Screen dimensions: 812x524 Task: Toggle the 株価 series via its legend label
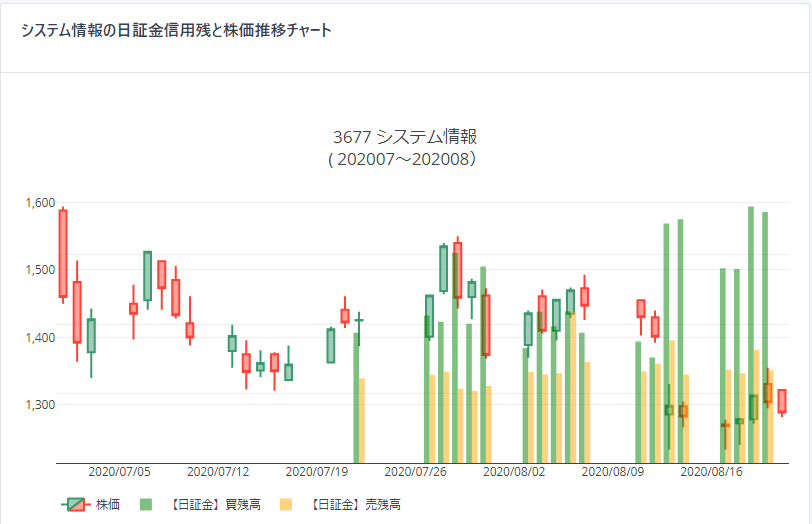tap(108, 505)
